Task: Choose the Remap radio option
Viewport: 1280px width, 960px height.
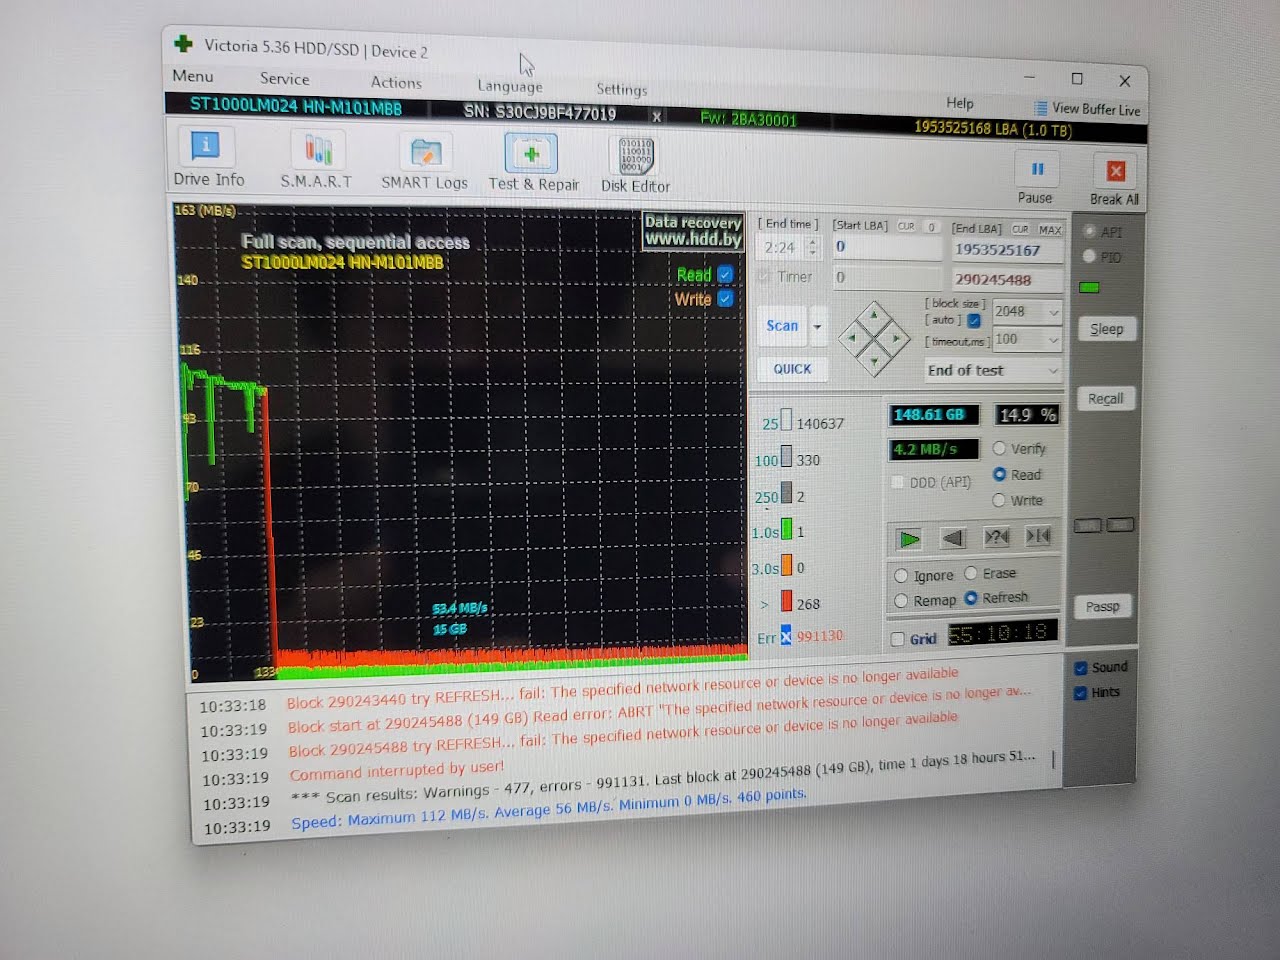Action: click(x=901, y=601)
